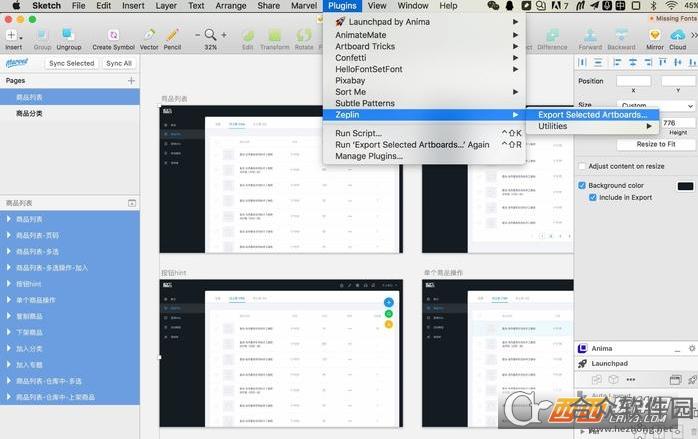This screenshot has height=439, width=698.
Task: Open Utilities submenu under Zeplin
Action: coord(593,126)
